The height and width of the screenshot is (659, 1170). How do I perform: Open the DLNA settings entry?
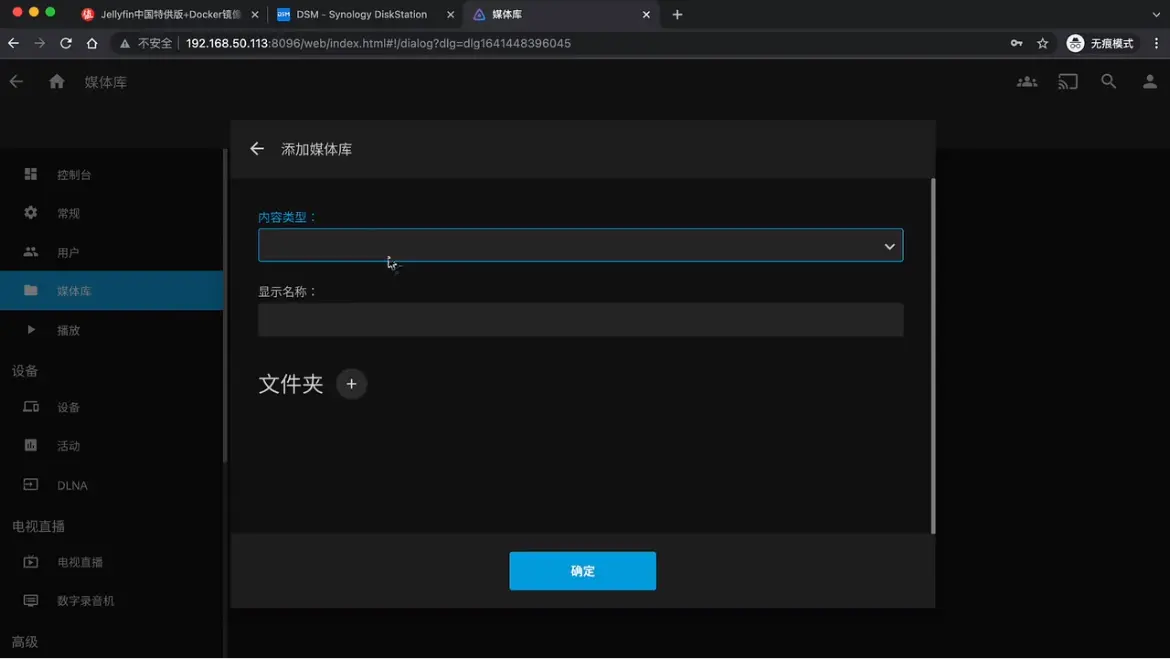(x=72, y=486)
